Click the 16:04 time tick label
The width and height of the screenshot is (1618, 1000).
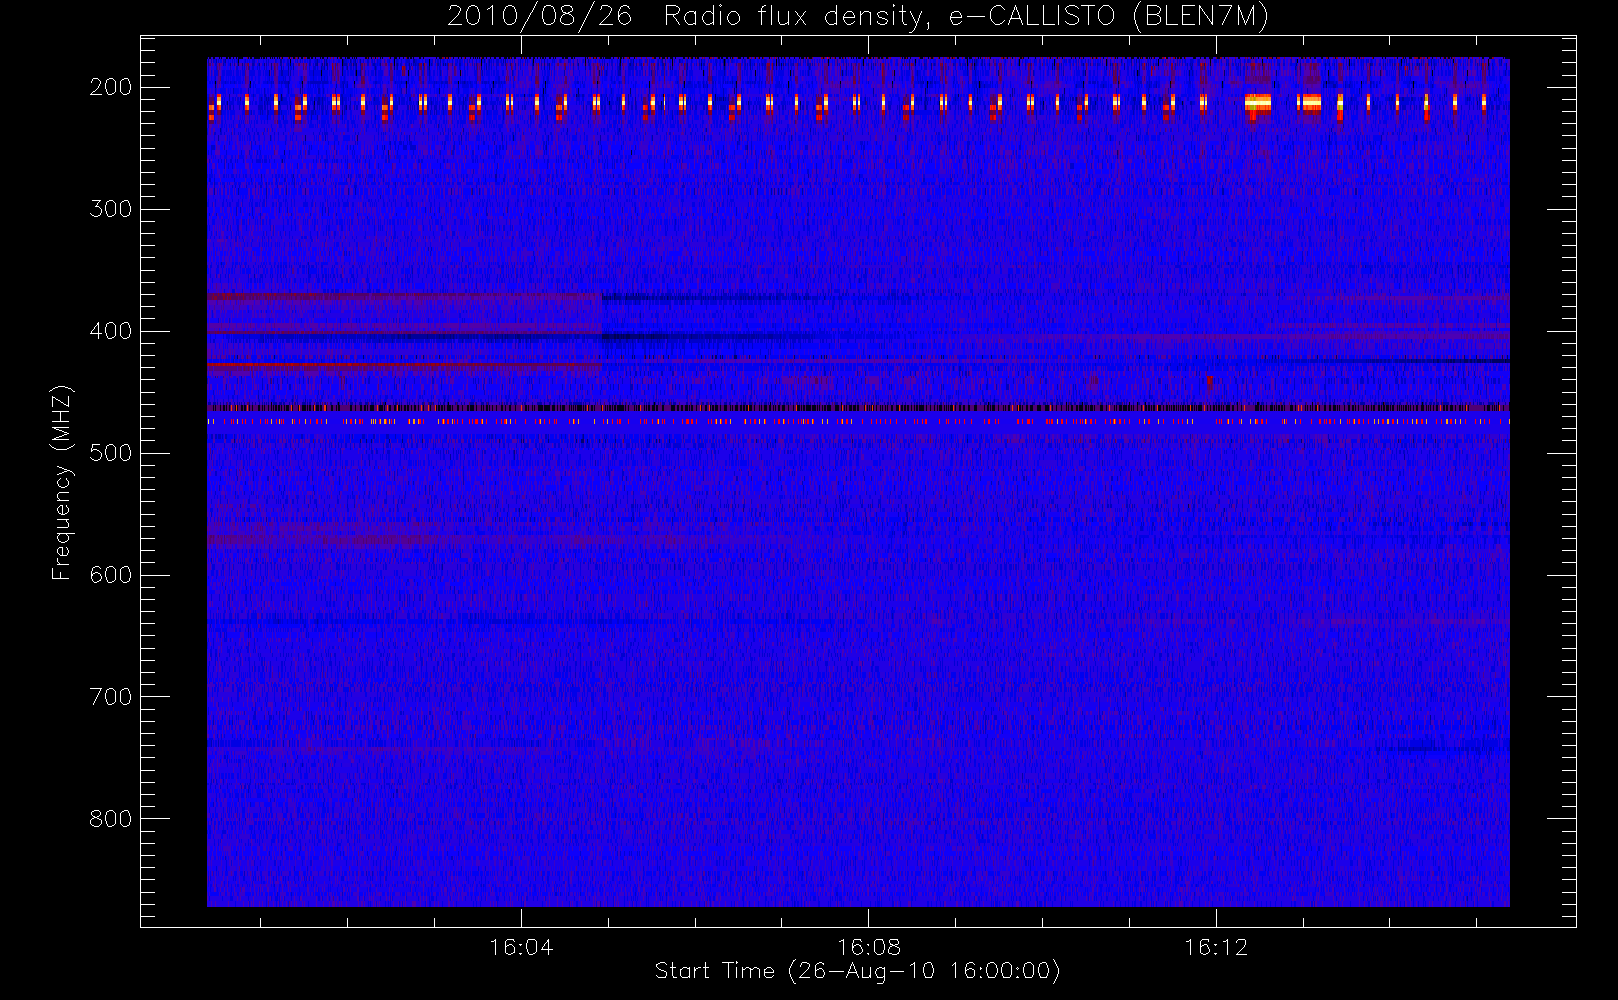point(521,947)
